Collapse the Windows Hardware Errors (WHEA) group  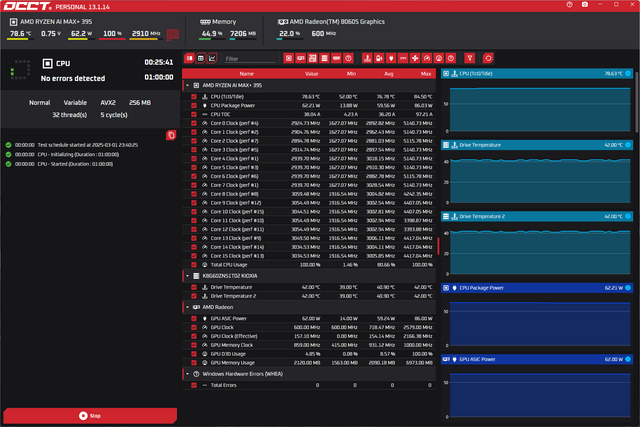tap(187, 374)
